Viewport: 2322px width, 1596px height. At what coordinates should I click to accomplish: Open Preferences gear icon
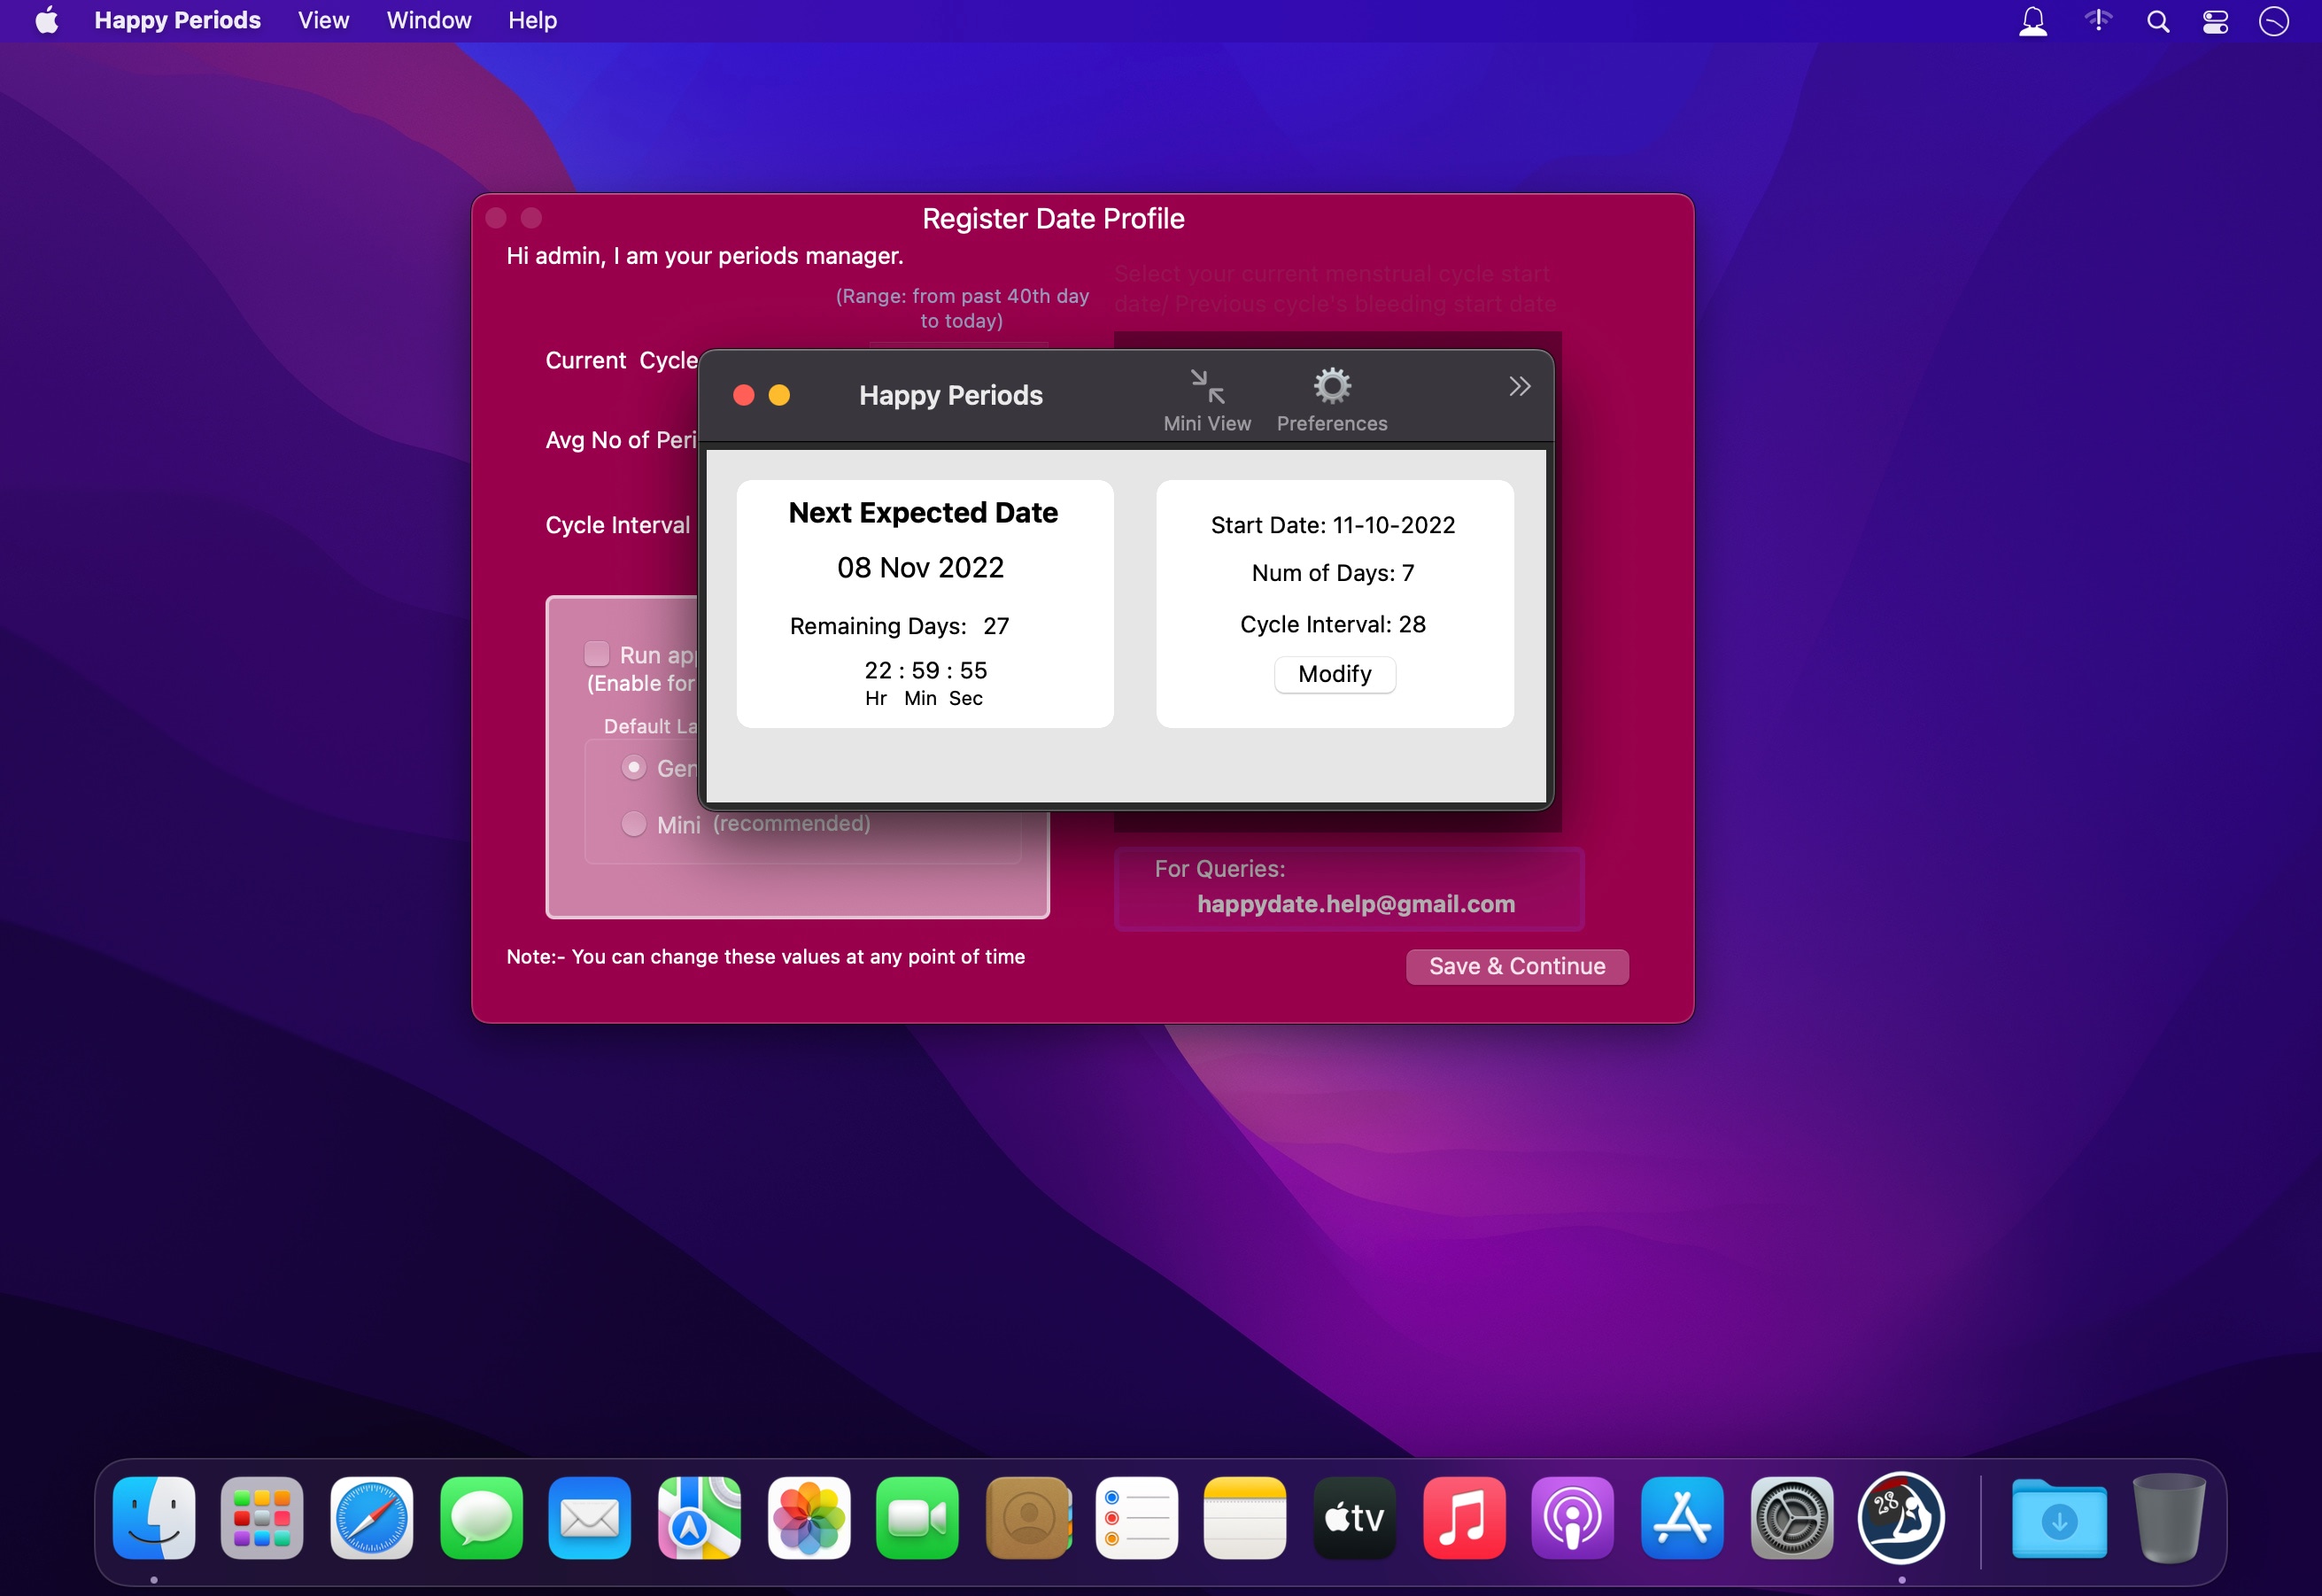(x=1331, y=386)
